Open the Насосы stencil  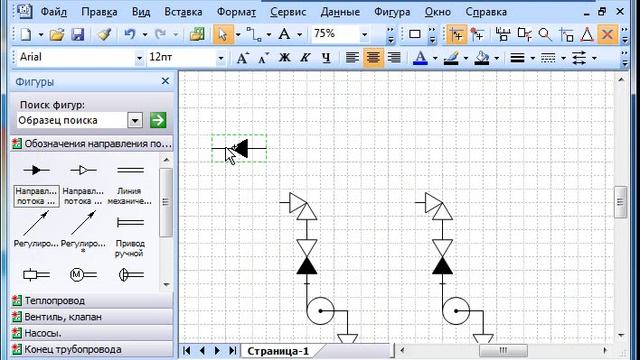point(91,333)
